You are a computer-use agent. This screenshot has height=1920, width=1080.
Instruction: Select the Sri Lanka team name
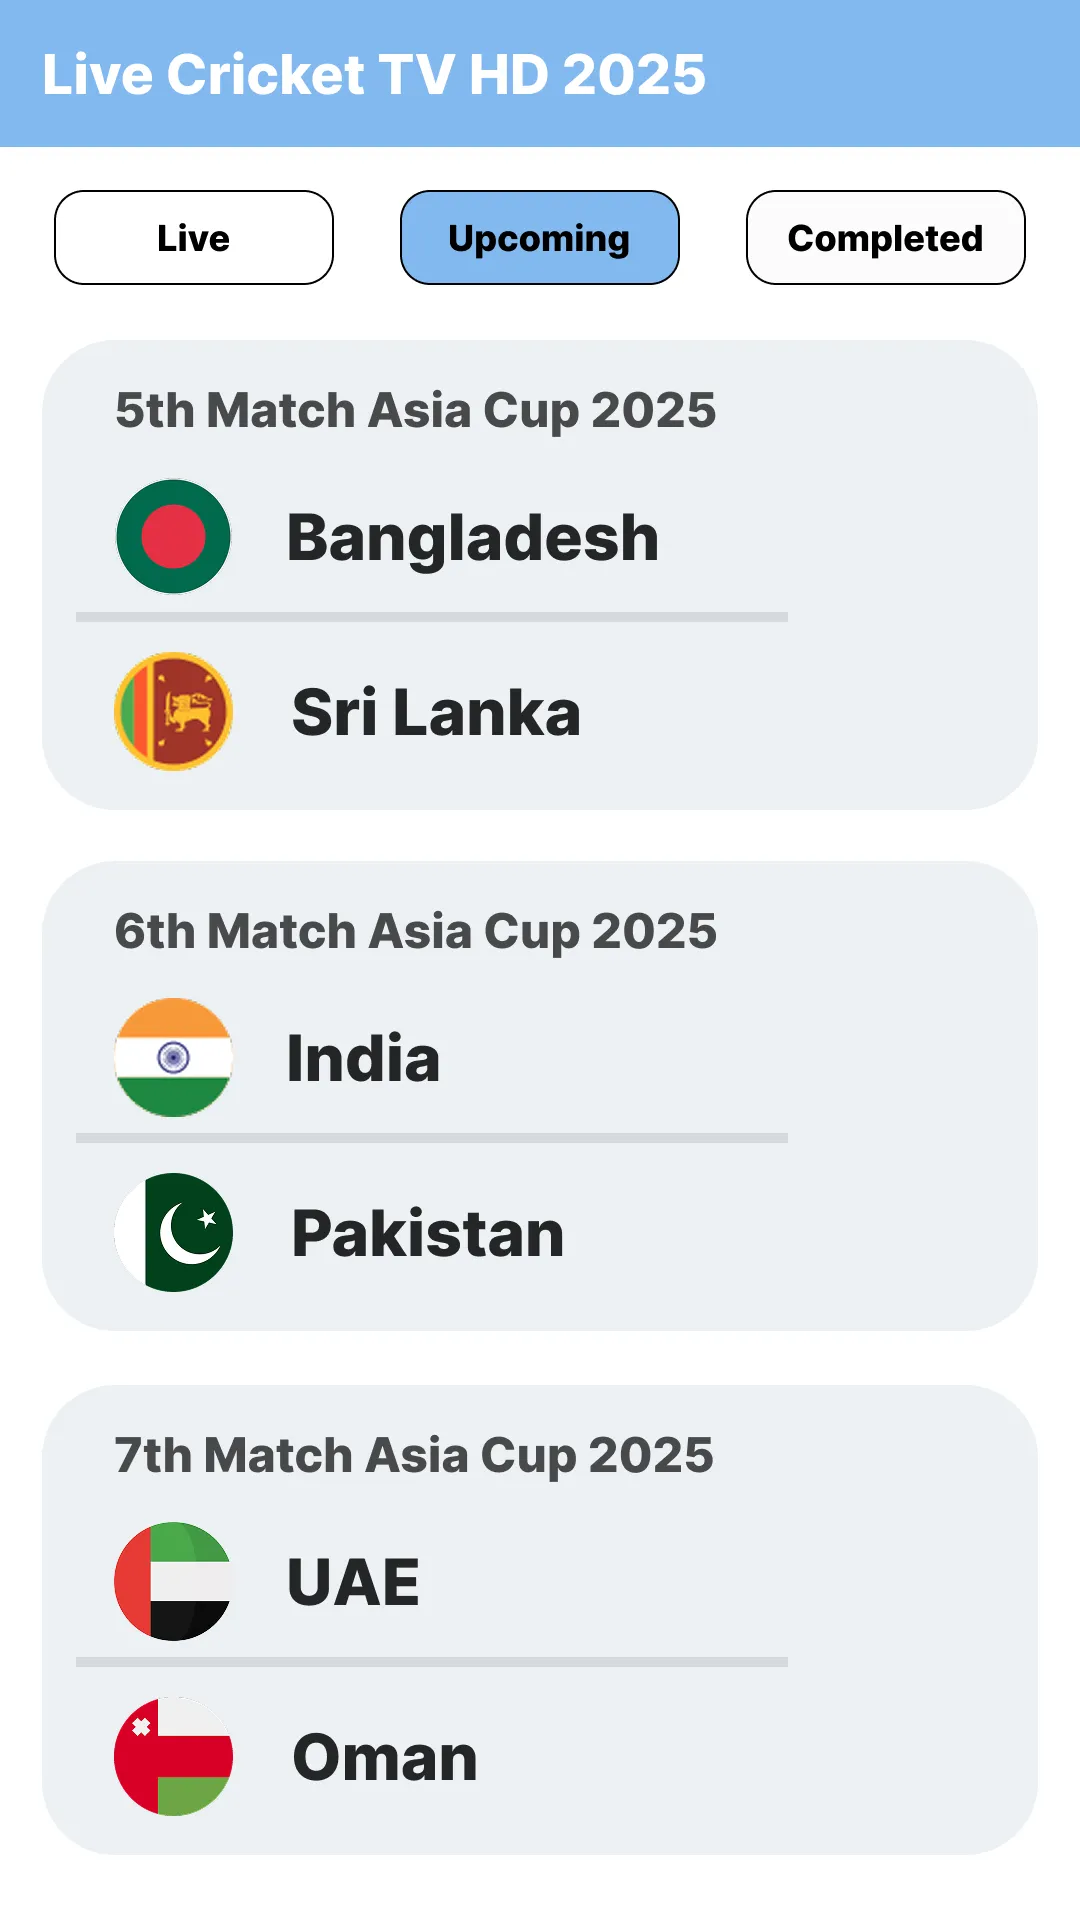(436, 713)
